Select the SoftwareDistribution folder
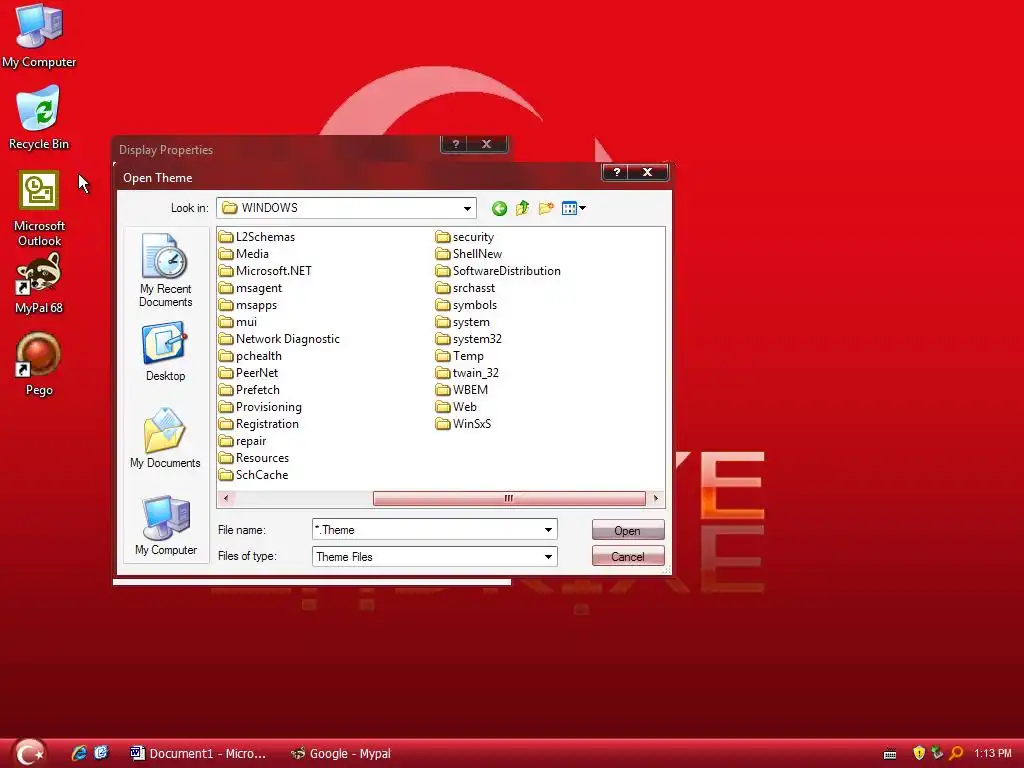 [498, 270]
